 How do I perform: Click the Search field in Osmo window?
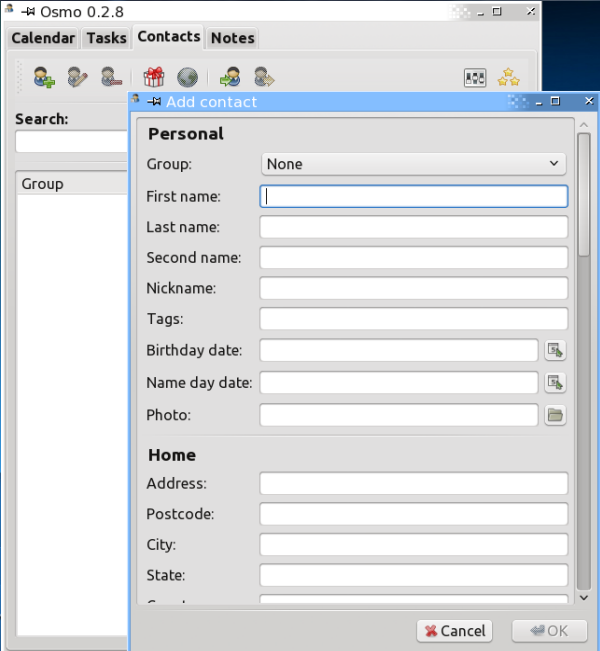[71, 142]
